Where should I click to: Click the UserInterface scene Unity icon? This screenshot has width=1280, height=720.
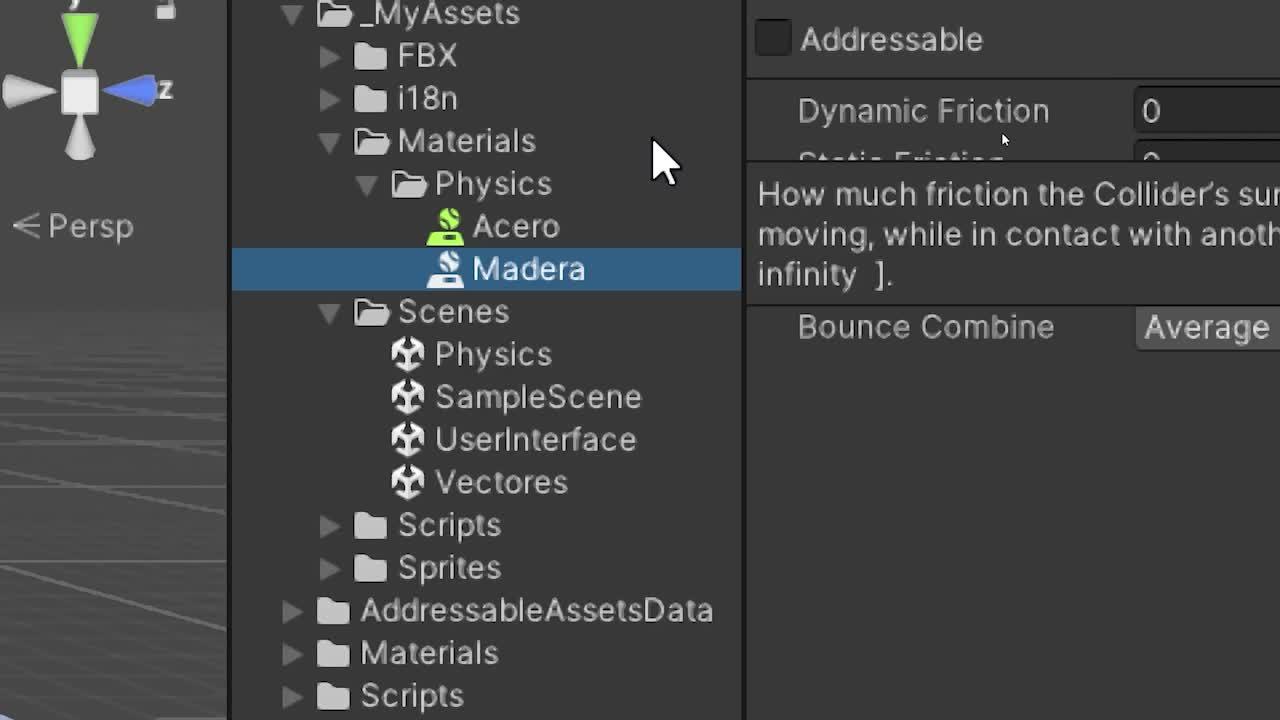408,440
